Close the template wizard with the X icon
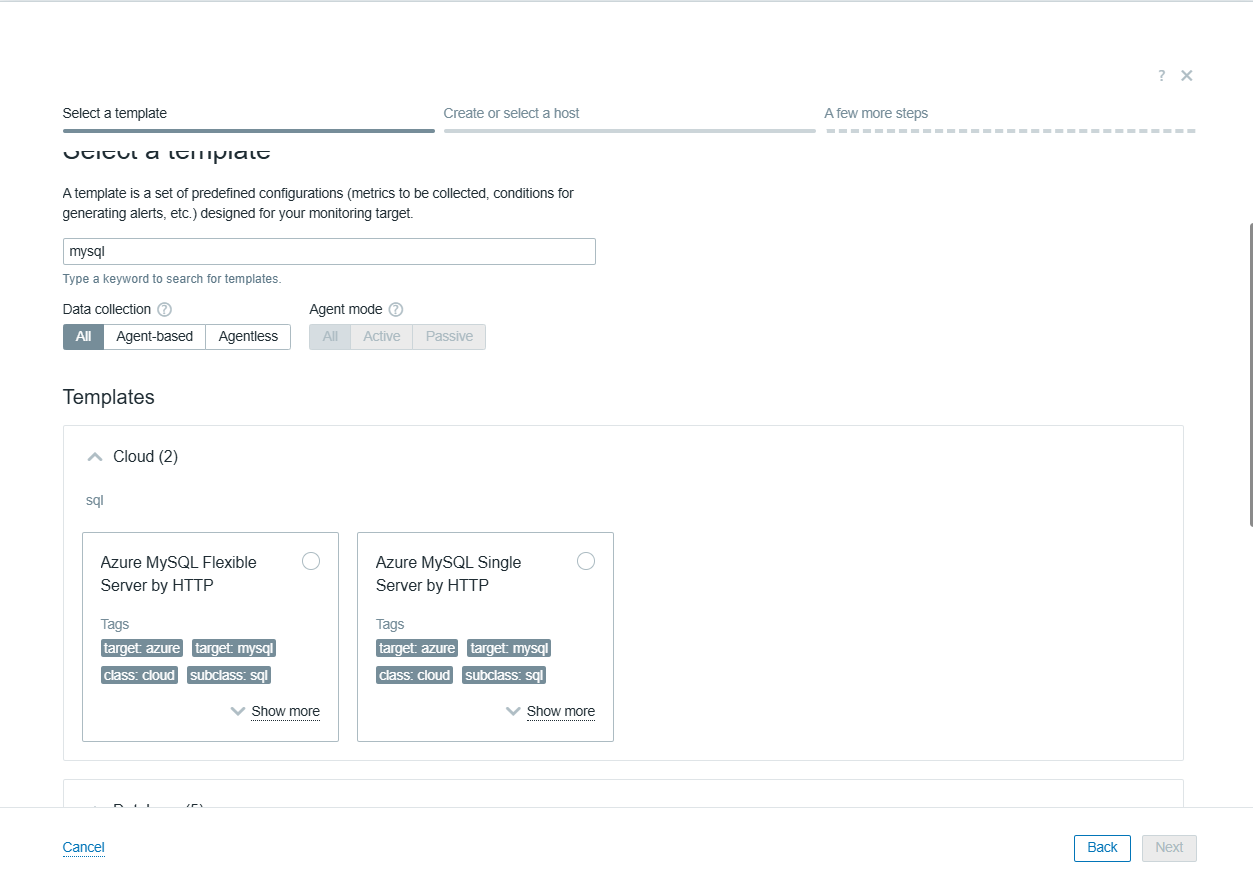Screen dimensions: 1253x889 pyautogui.click(x=1186, y=76)
